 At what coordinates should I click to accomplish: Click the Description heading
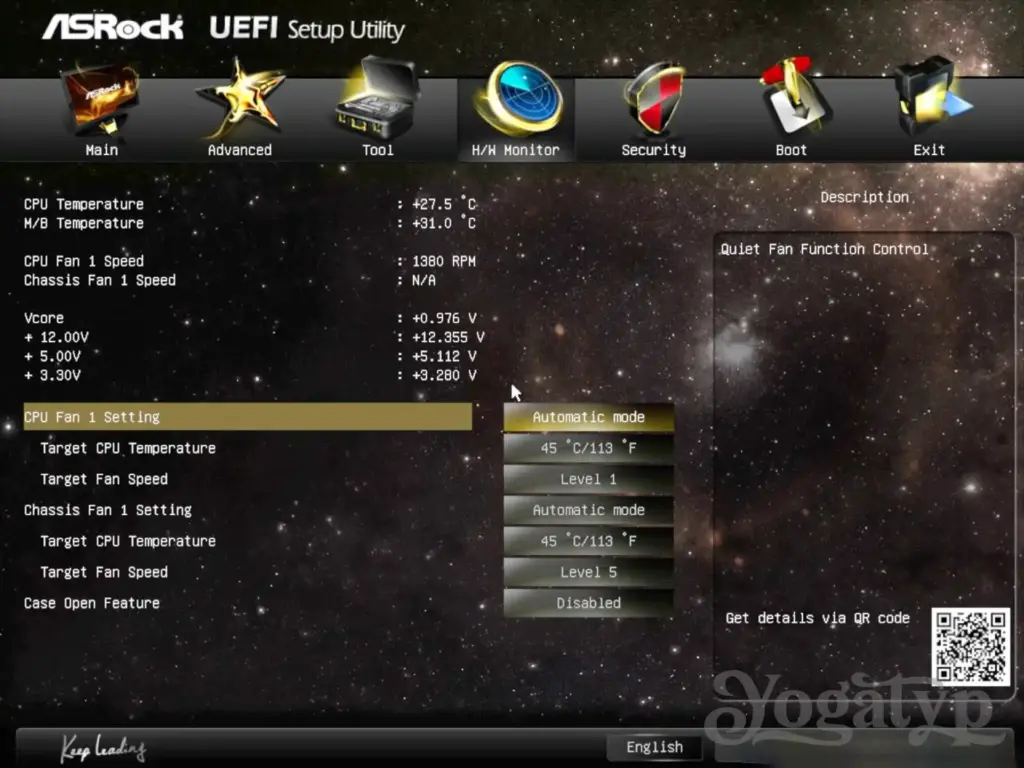pyautogui.click(x=865, y=197)
